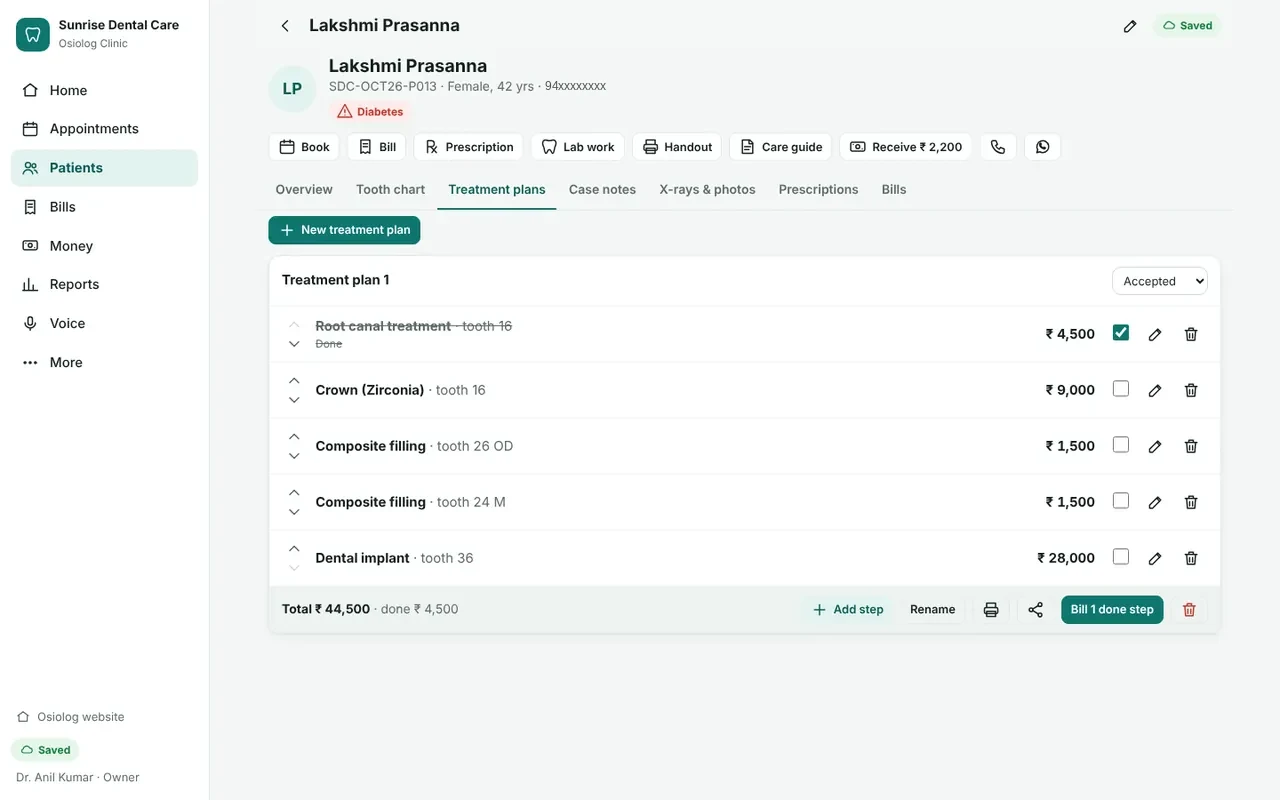Open the Accepted status dropdown
This screenshot has height=800, width=1280.
[1160, 281]
